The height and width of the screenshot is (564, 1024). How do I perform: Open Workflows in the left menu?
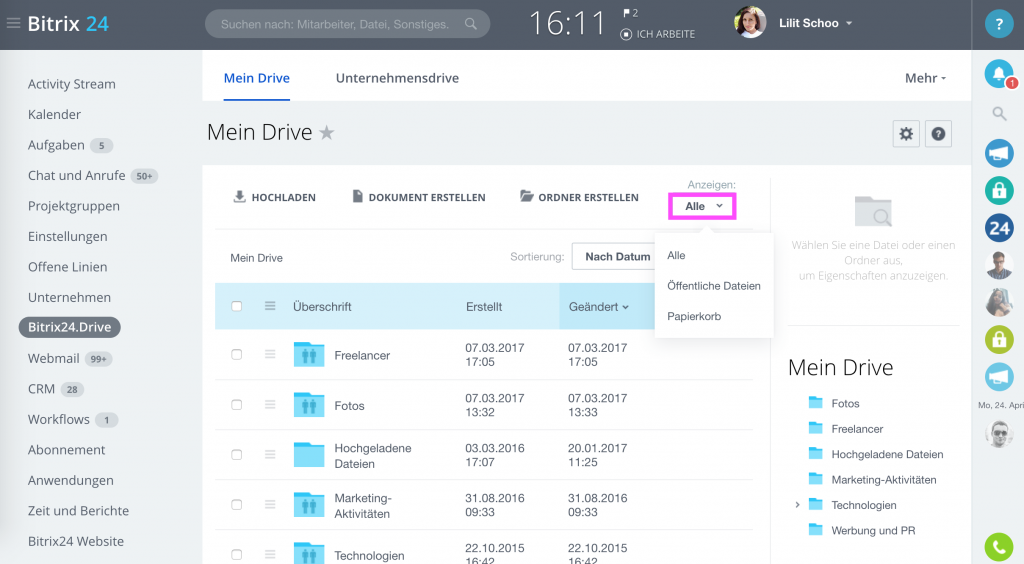pos(59,419)
